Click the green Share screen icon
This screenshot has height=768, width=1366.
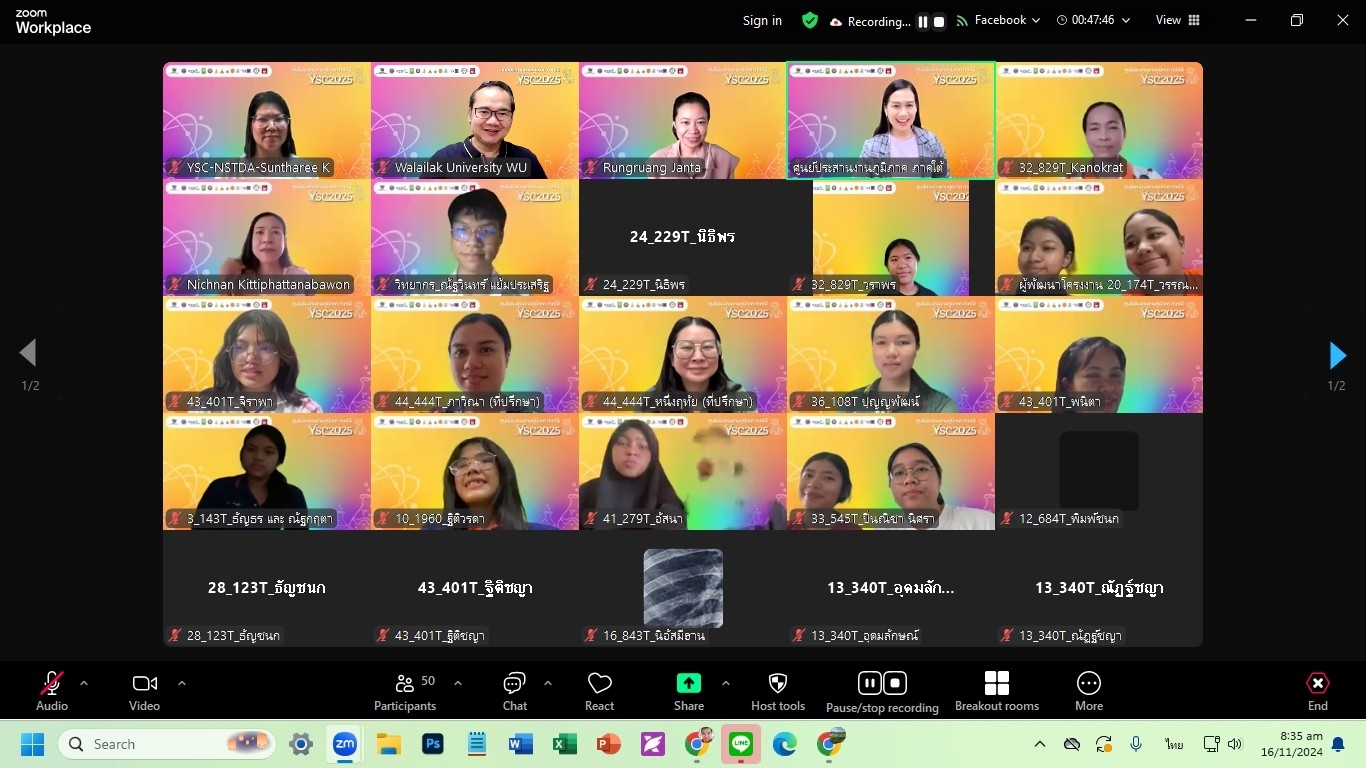click(688, 683)
